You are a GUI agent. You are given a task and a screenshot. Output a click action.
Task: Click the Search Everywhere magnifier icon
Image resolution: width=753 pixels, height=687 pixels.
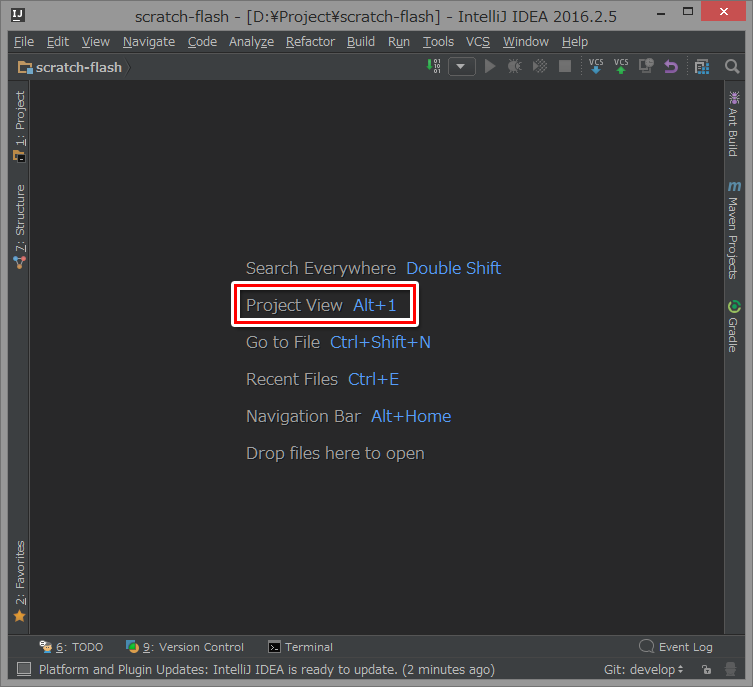(732, 66)
